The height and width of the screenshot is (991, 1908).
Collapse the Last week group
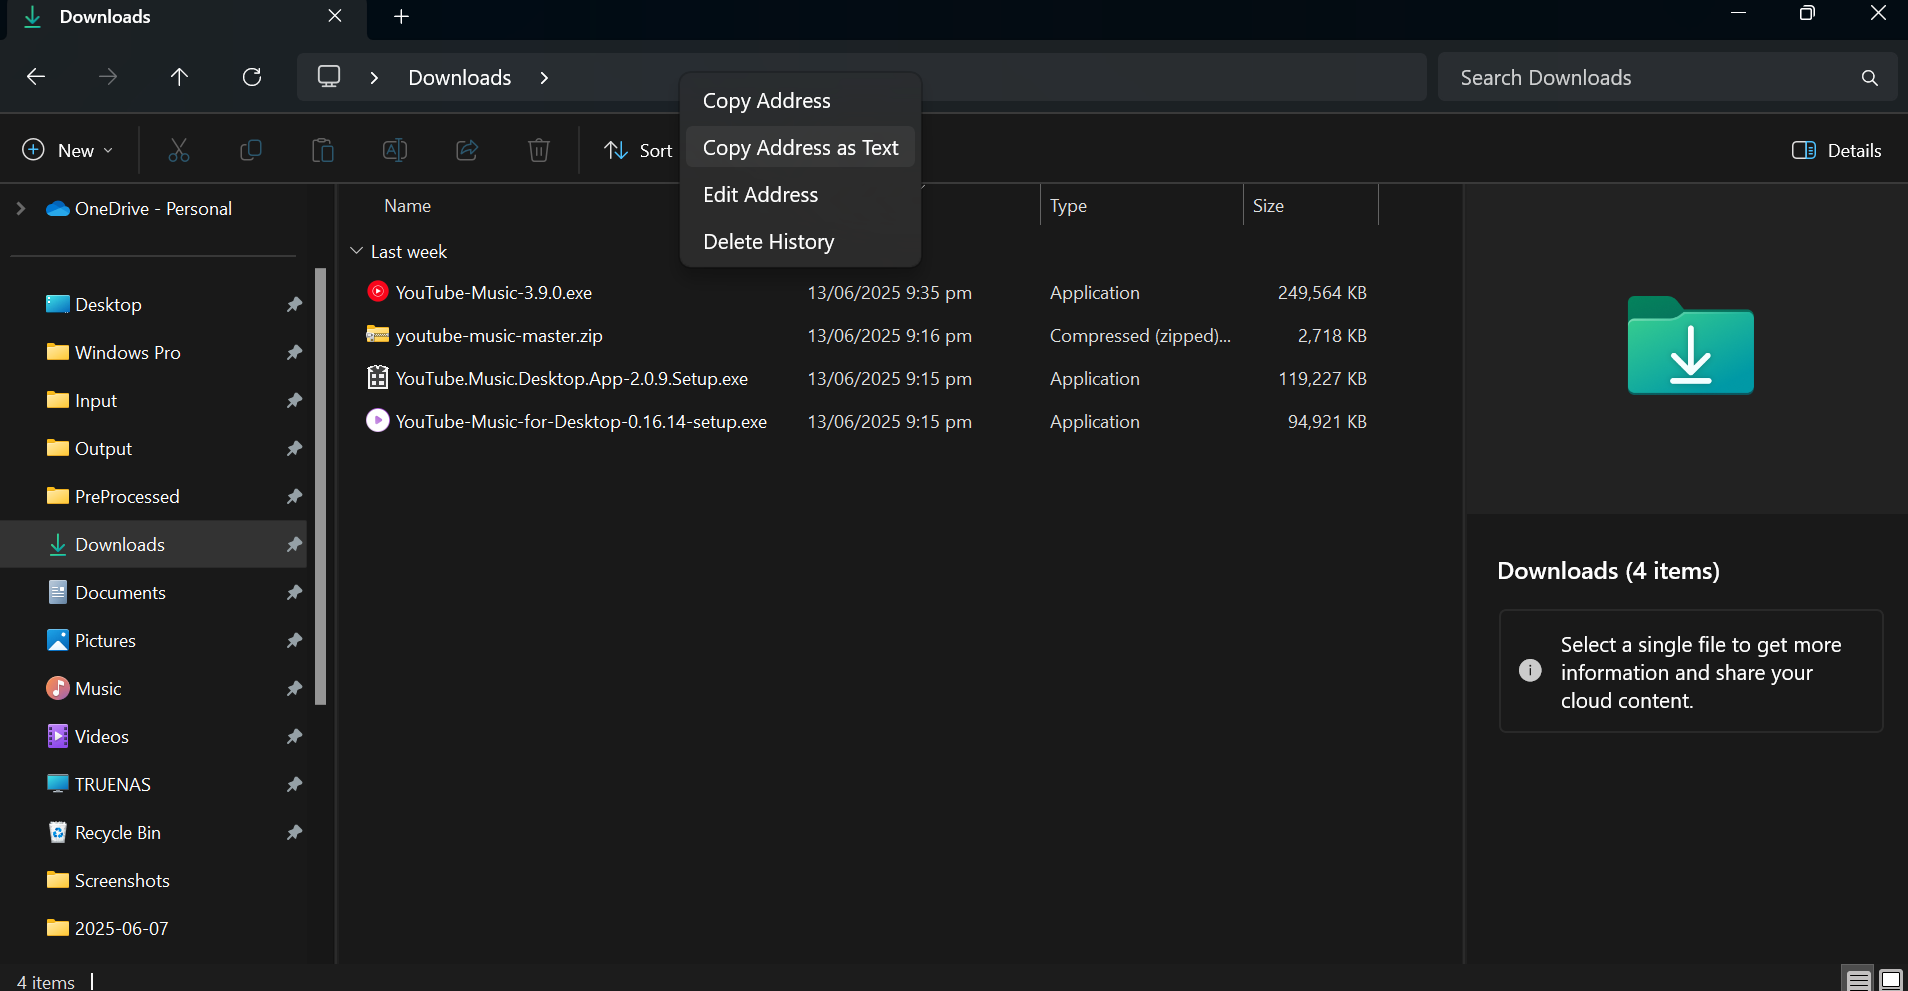coord(356,251)
